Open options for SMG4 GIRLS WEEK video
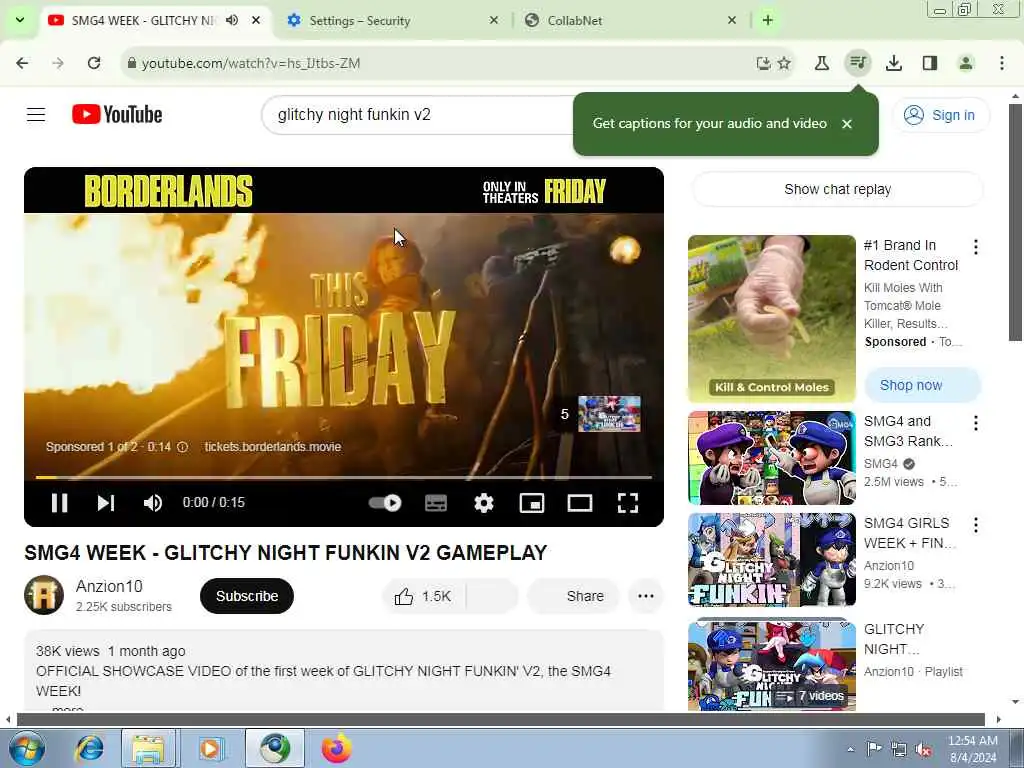The width and height of the screenshot is (1024, 768). click(976, 525)
